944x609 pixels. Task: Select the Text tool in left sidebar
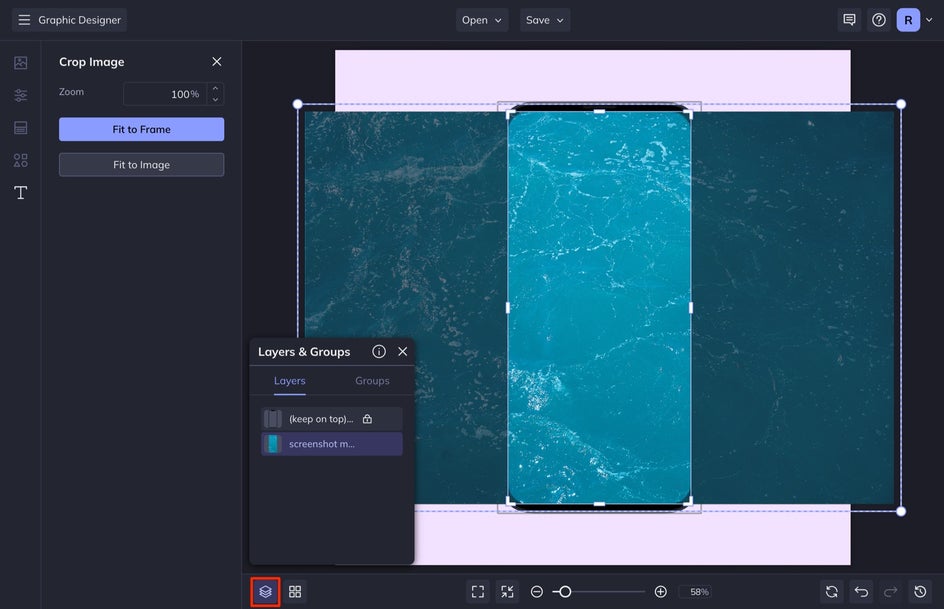point(20,192)
